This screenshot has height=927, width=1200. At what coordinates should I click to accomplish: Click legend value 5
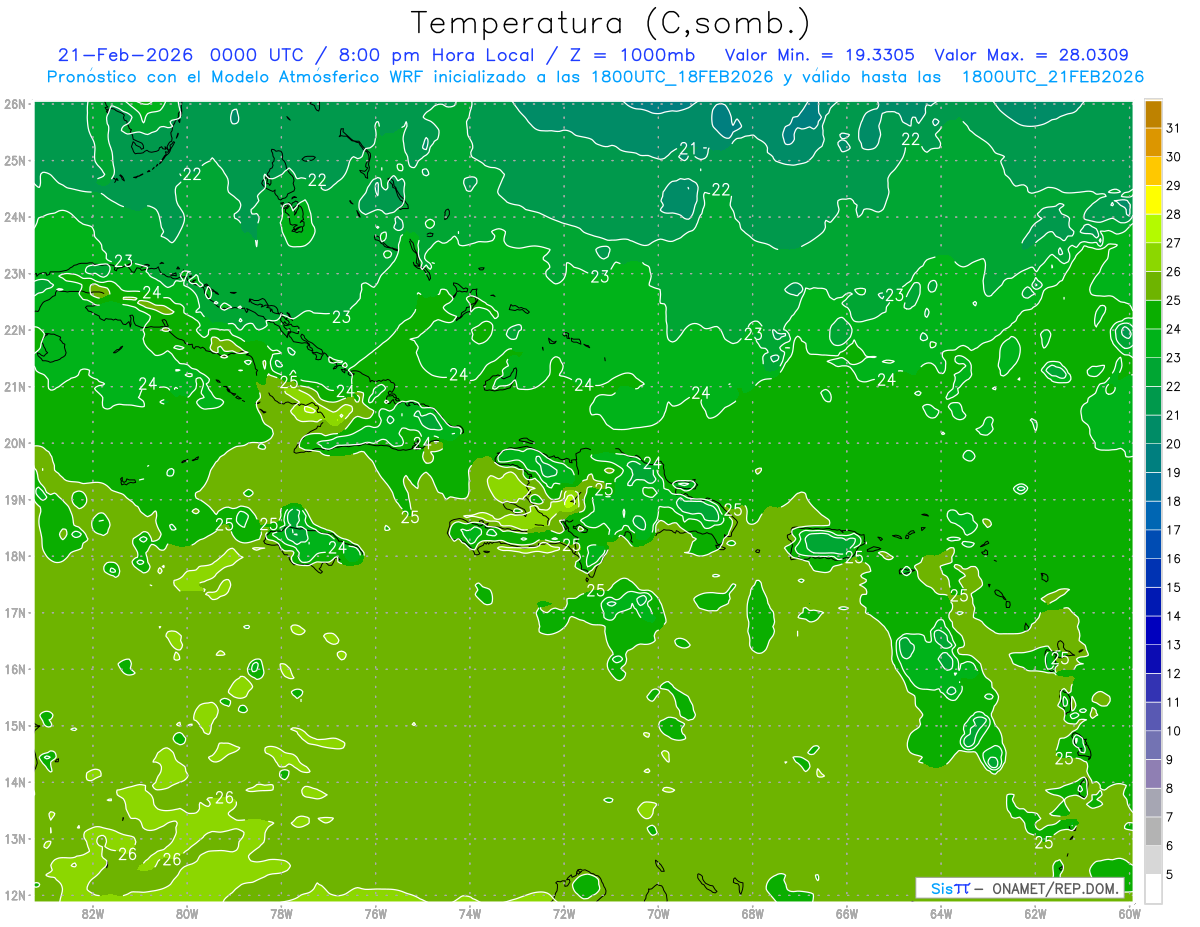click(1171, 874)
